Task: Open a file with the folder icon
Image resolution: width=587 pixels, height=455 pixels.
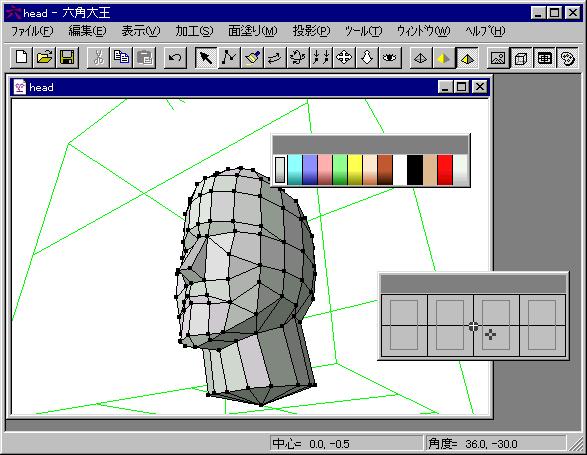Action: tap(44, 58)
